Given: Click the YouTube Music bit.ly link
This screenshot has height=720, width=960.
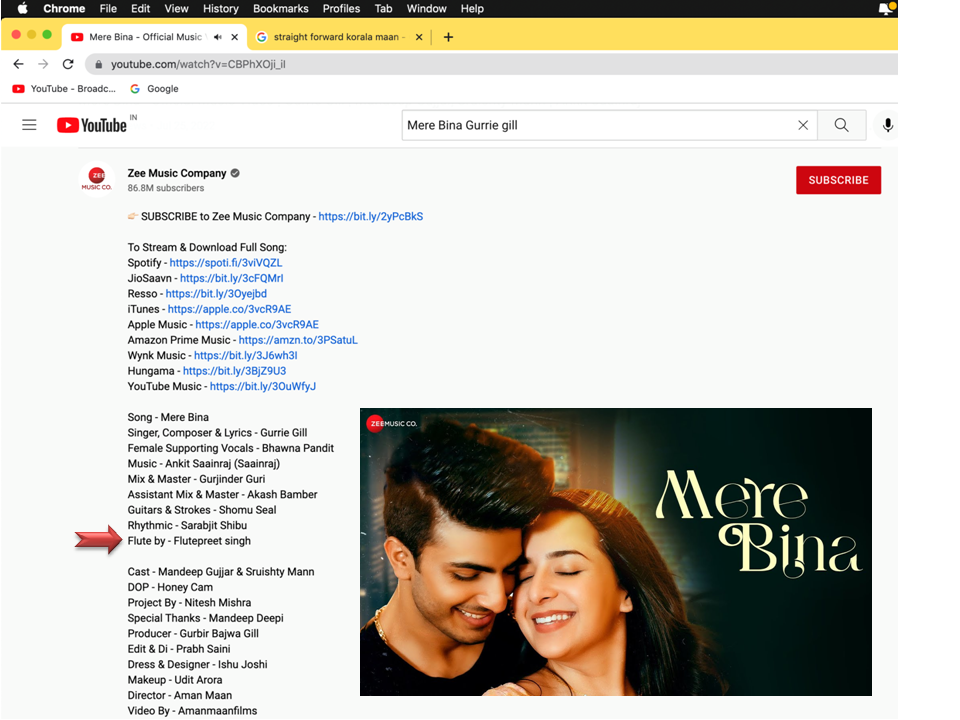Looking at the screenshot, I should pos(263,387).
